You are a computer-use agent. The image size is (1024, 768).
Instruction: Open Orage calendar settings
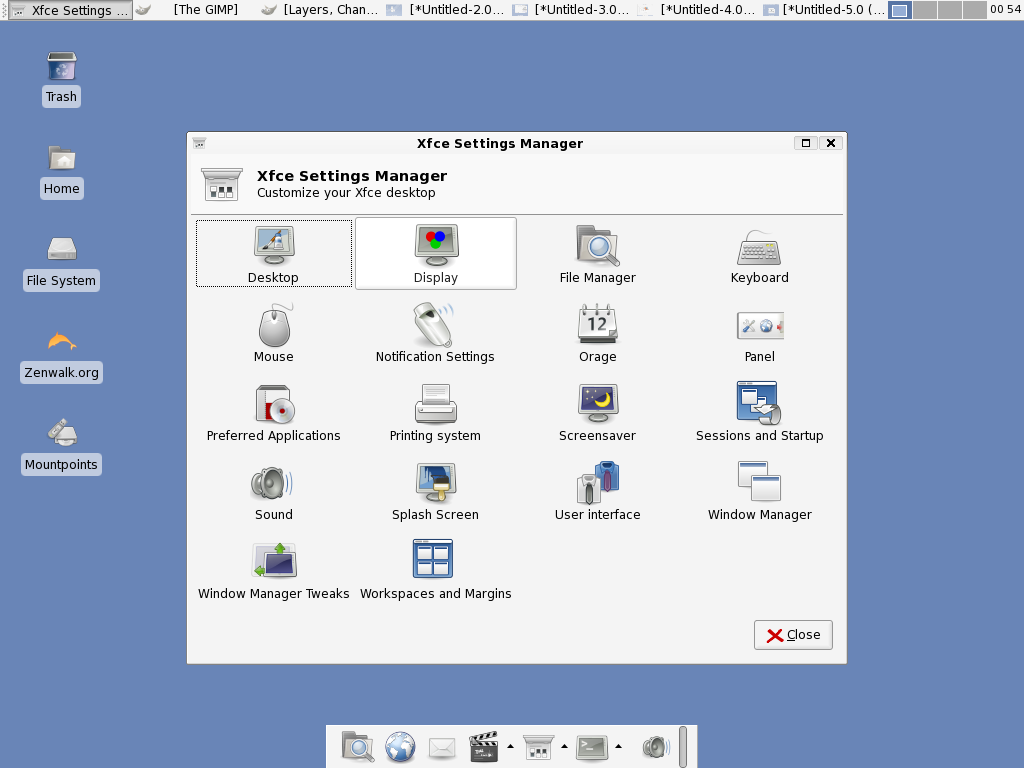click(x=598, y=332)
